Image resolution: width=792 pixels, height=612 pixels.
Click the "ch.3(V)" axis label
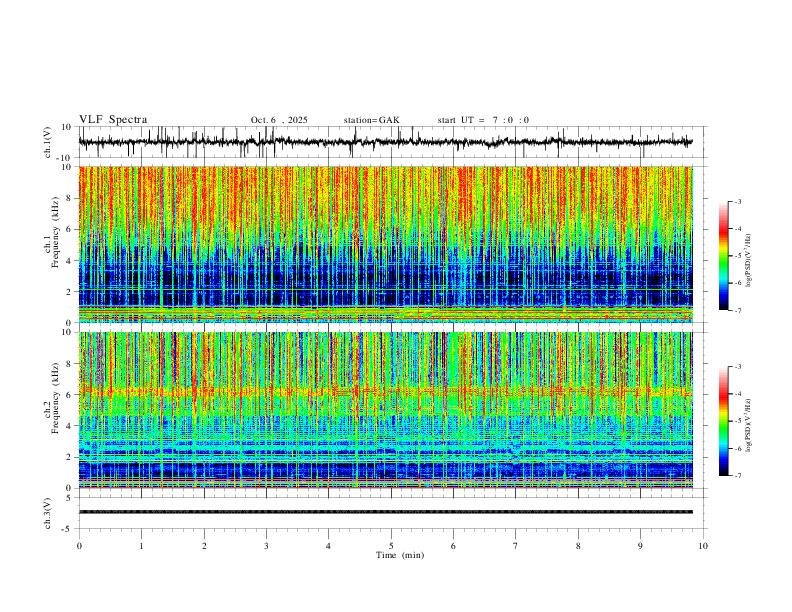(48, 513)
